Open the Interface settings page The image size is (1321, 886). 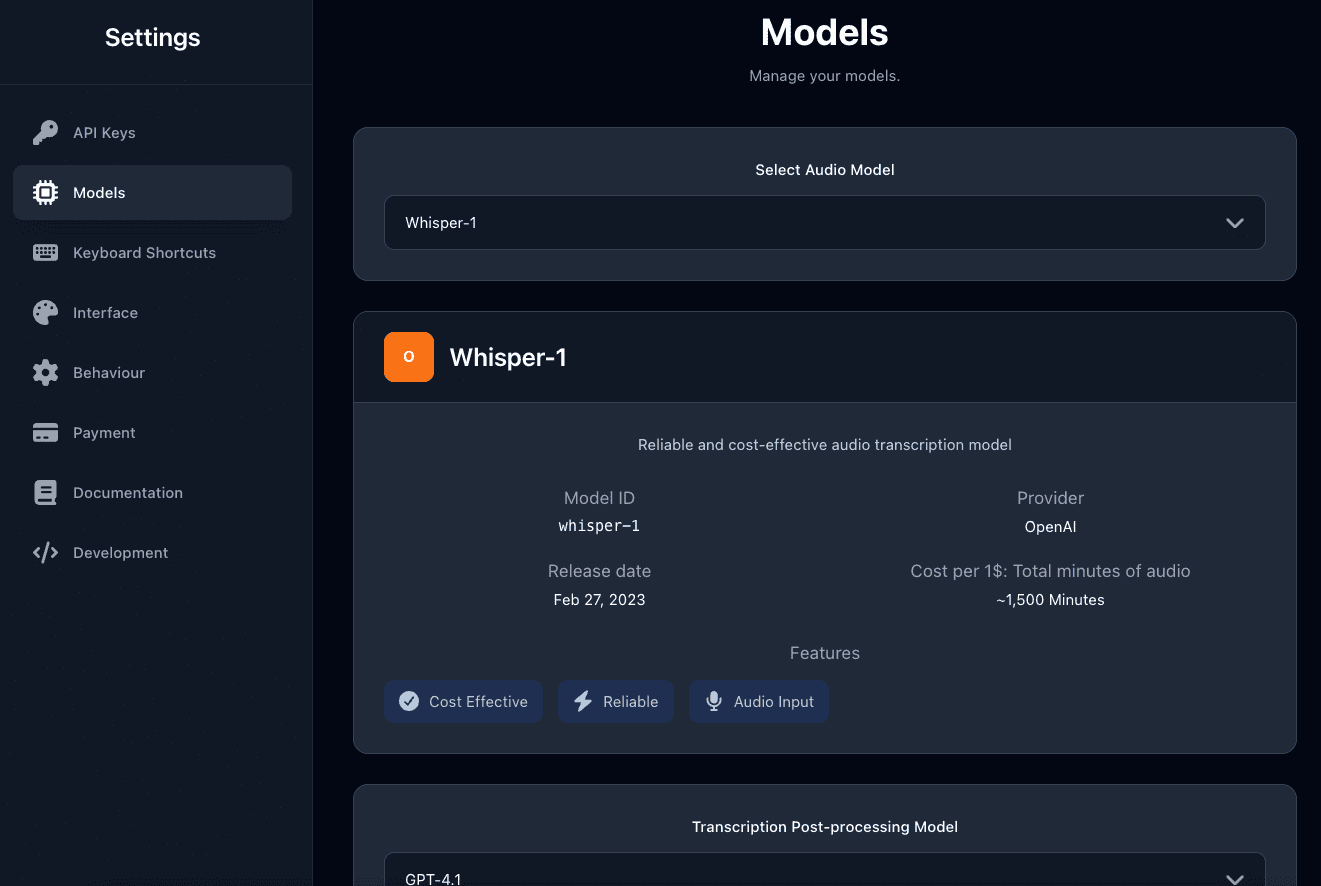152,313
